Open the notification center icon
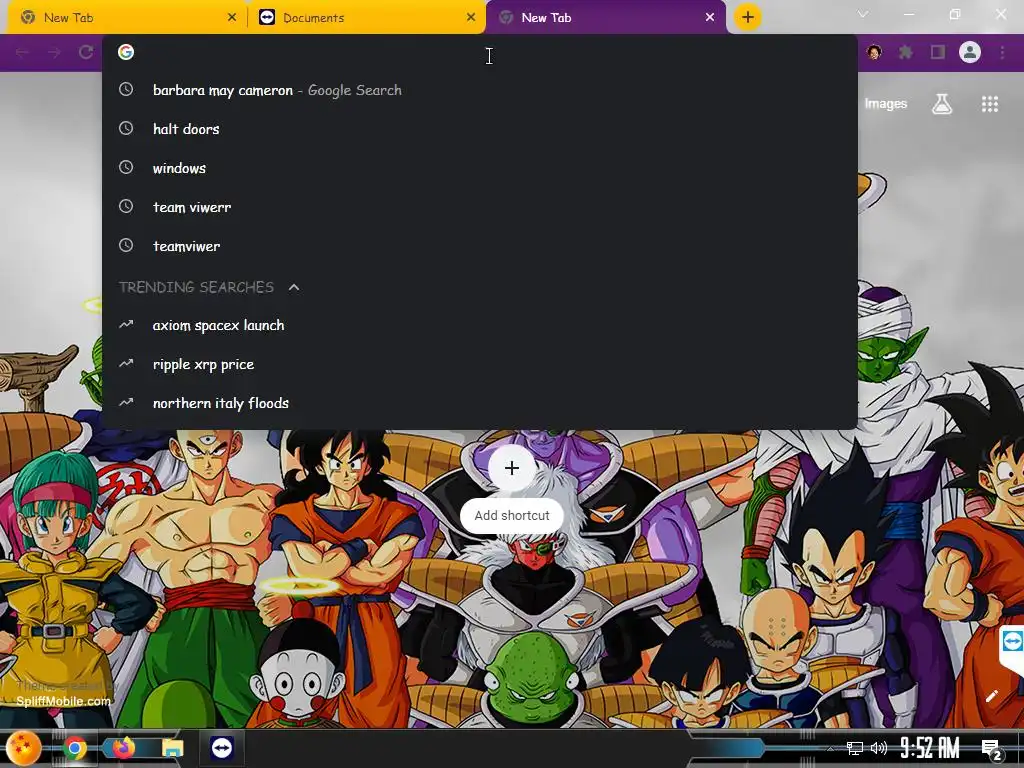The width and height of the screenshot is (1024, 768). [991, 749]
